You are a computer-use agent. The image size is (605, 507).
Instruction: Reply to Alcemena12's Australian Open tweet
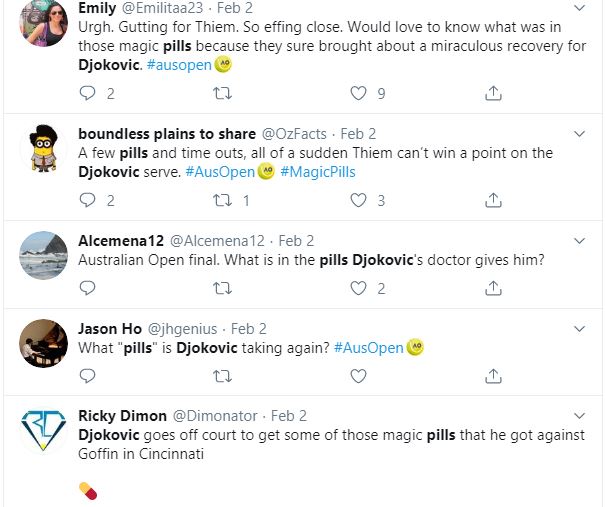pos(87,288)
